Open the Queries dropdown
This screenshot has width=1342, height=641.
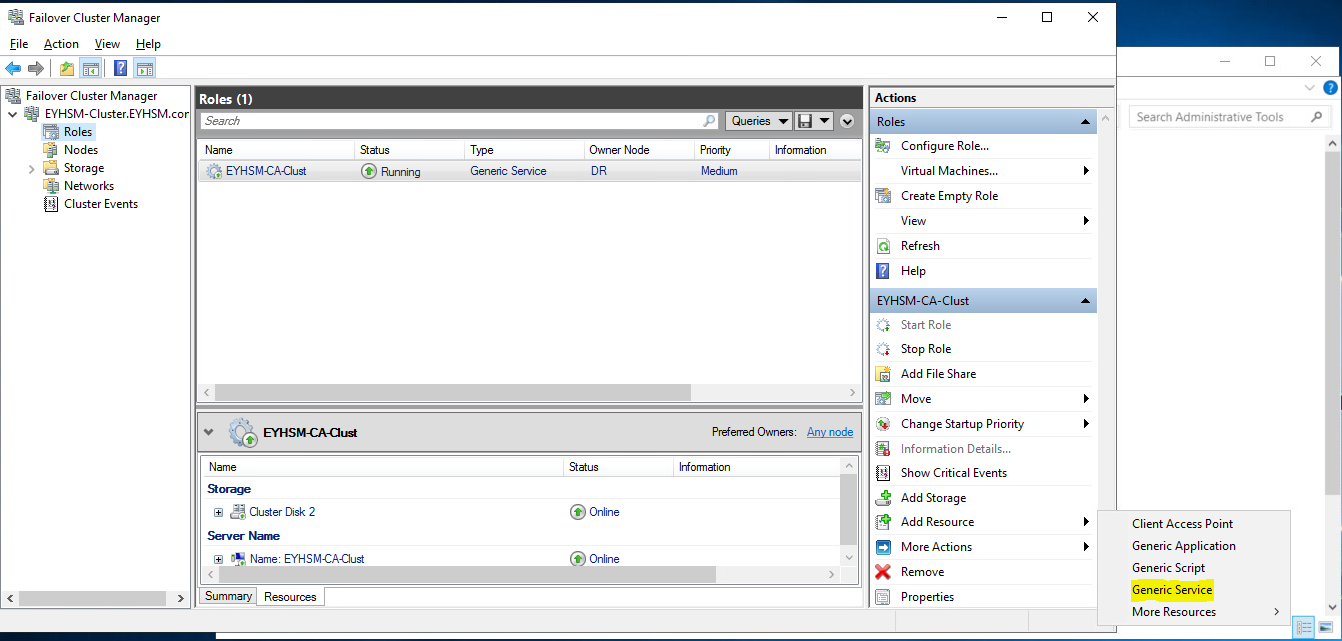(758, 121)
